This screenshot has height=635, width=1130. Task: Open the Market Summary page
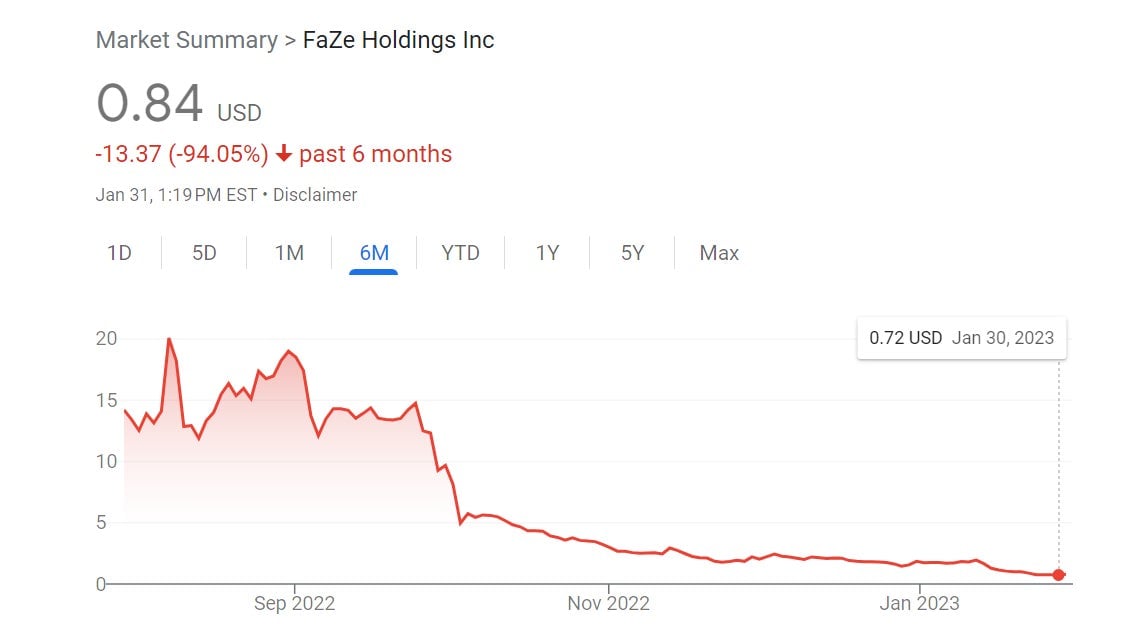[x=185, y=40]
